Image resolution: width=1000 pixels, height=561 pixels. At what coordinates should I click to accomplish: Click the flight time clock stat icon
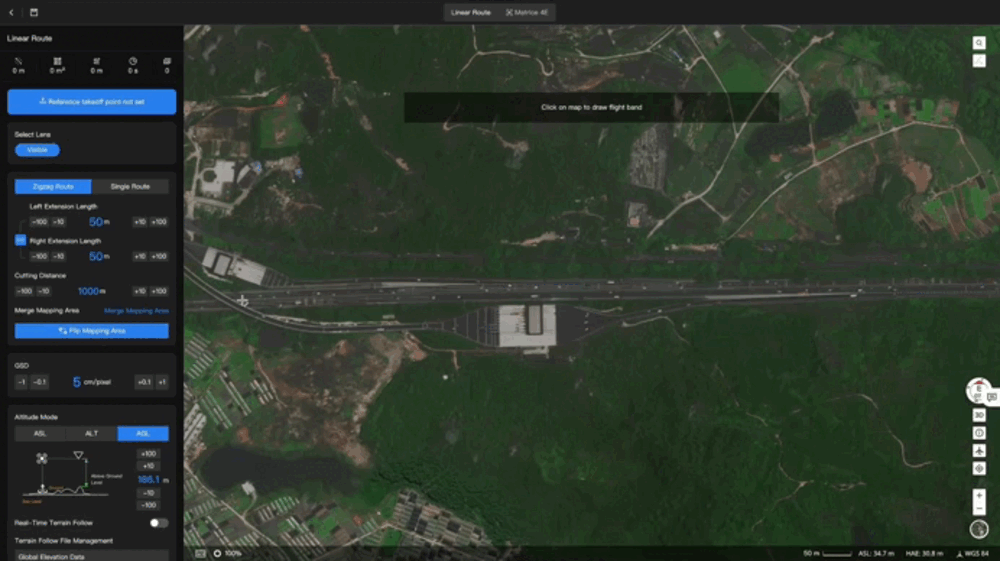133,61
